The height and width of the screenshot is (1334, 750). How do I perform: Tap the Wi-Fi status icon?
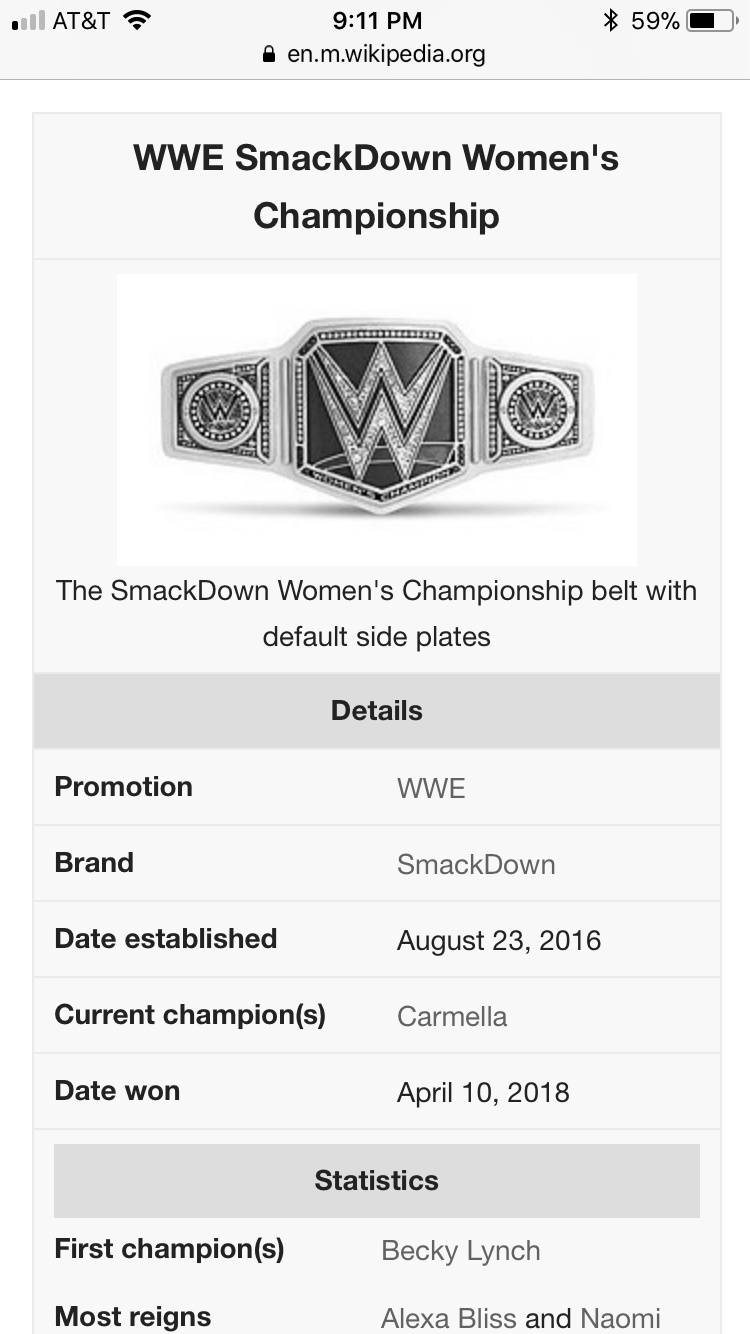click(137, 20)
